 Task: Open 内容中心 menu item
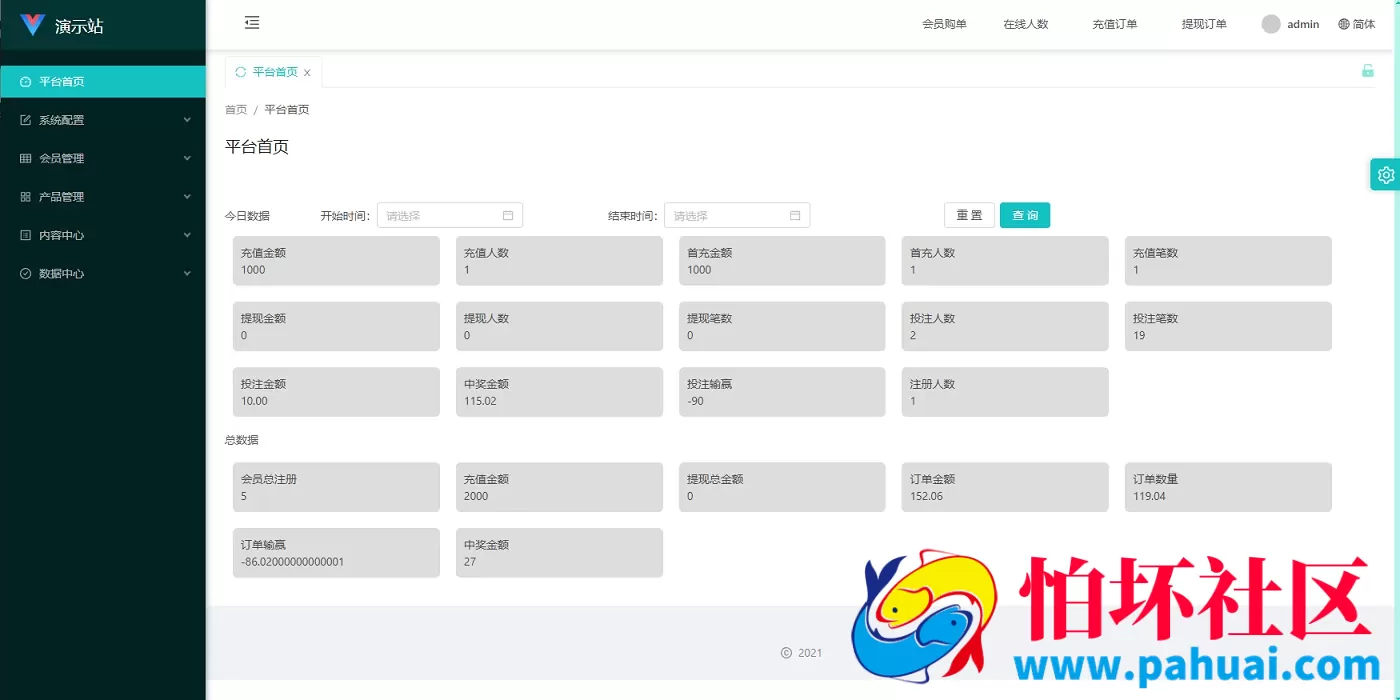coord(103,235)
